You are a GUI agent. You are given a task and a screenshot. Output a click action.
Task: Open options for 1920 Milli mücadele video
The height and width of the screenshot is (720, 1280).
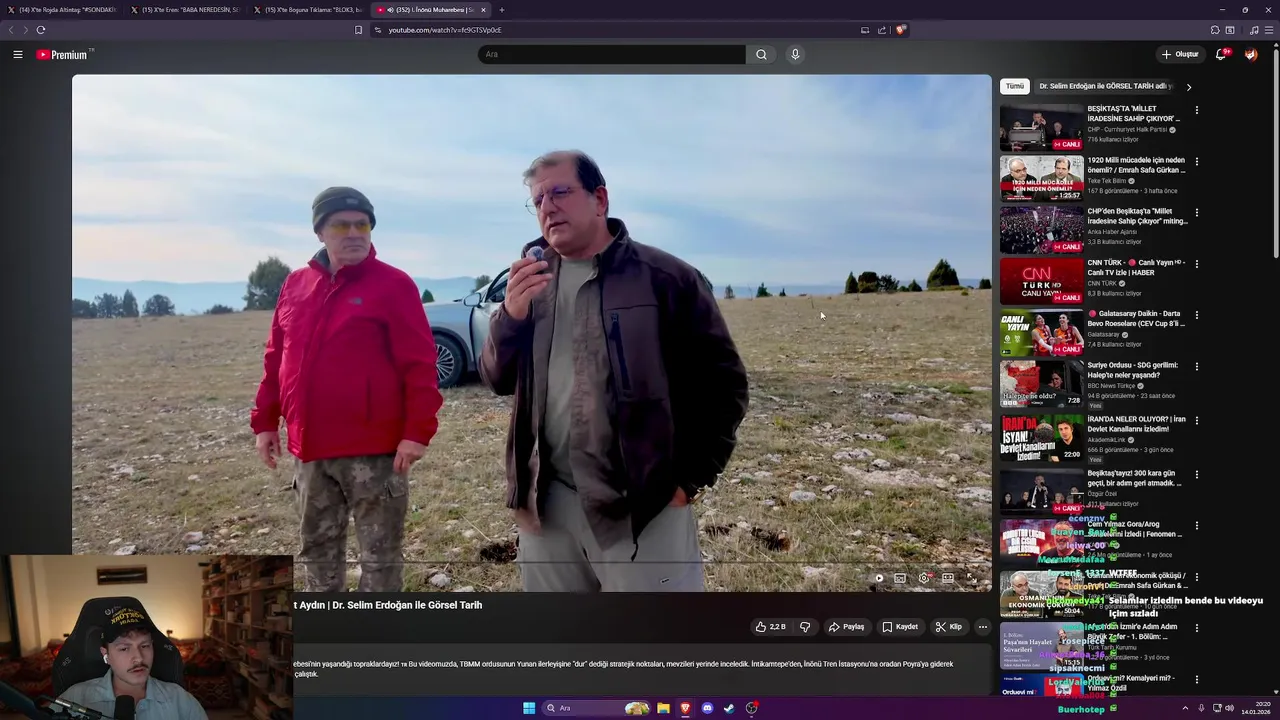[x=1197, y=161]
